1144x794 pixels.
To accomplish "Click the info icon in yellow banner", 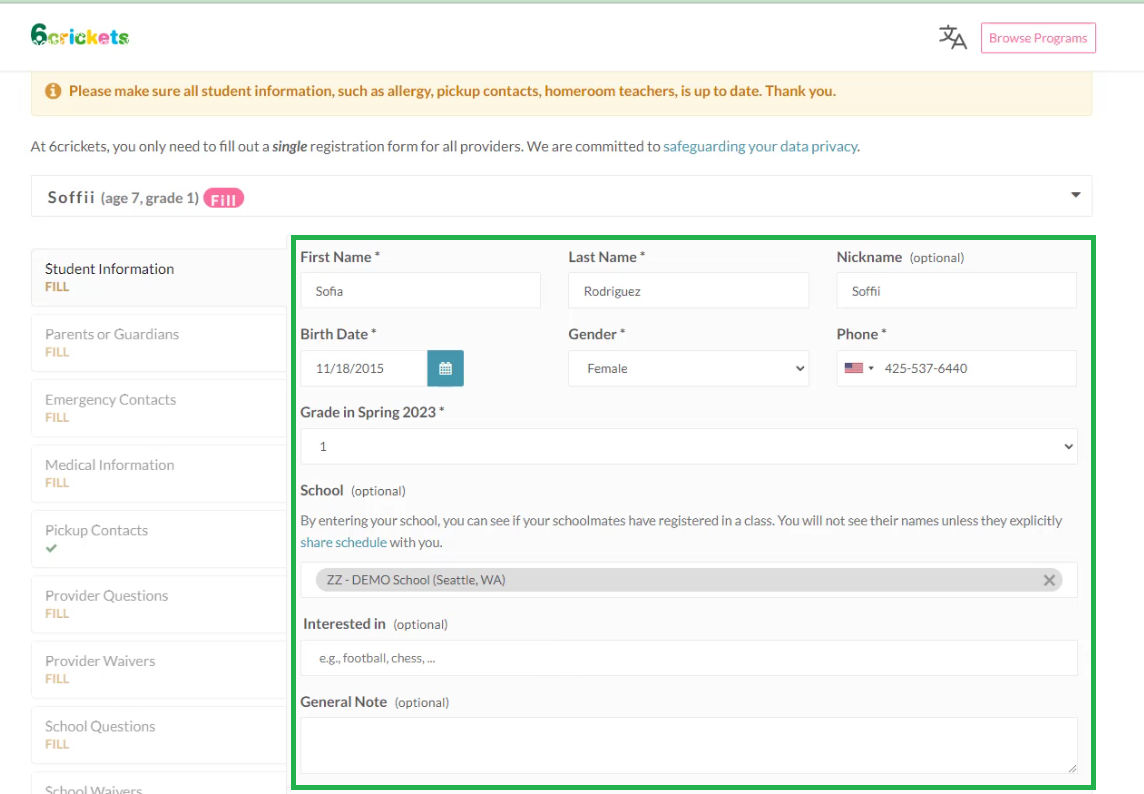I will point(53,91).
